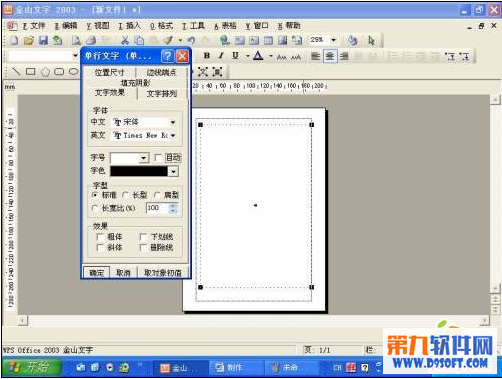Select the Rounded rectangle drawing tool
The height and width of the screenshot is (379, 502).
[x=59, y=71]
